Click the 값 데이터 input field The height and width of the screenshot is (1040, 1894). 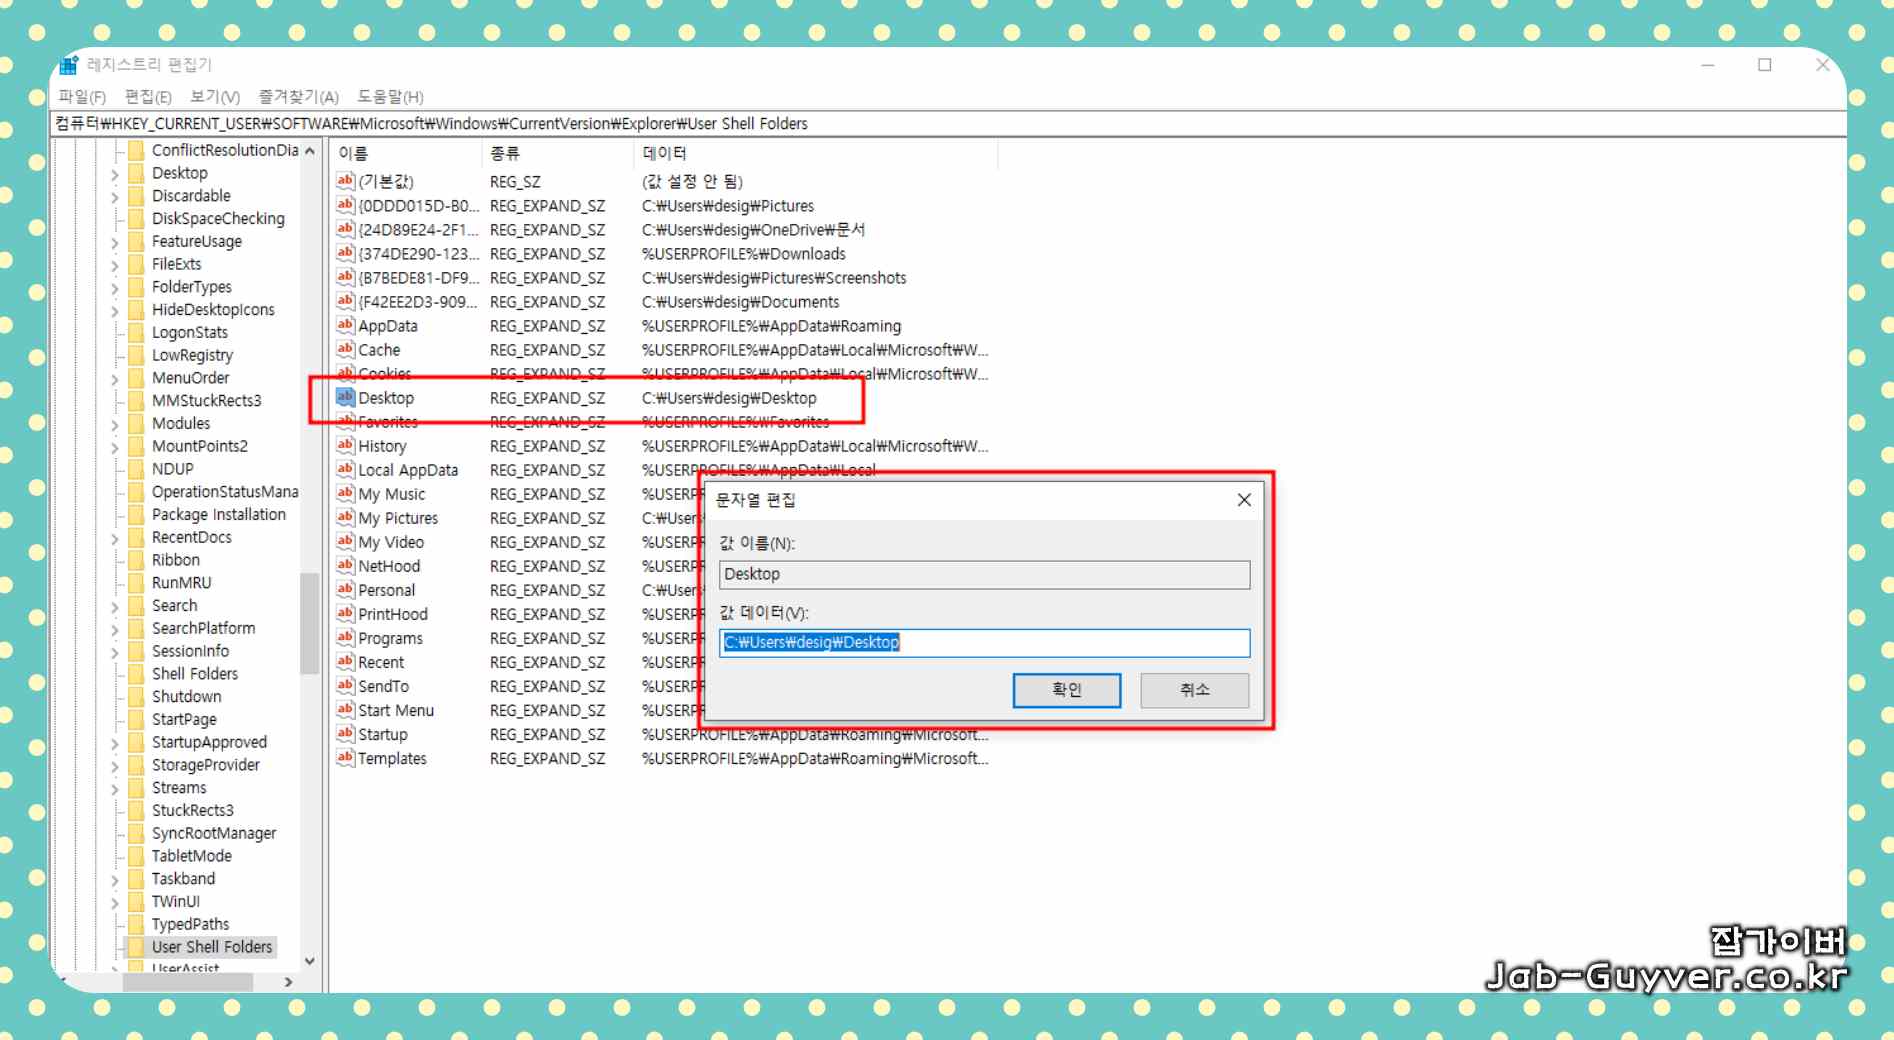coord(984,643)
